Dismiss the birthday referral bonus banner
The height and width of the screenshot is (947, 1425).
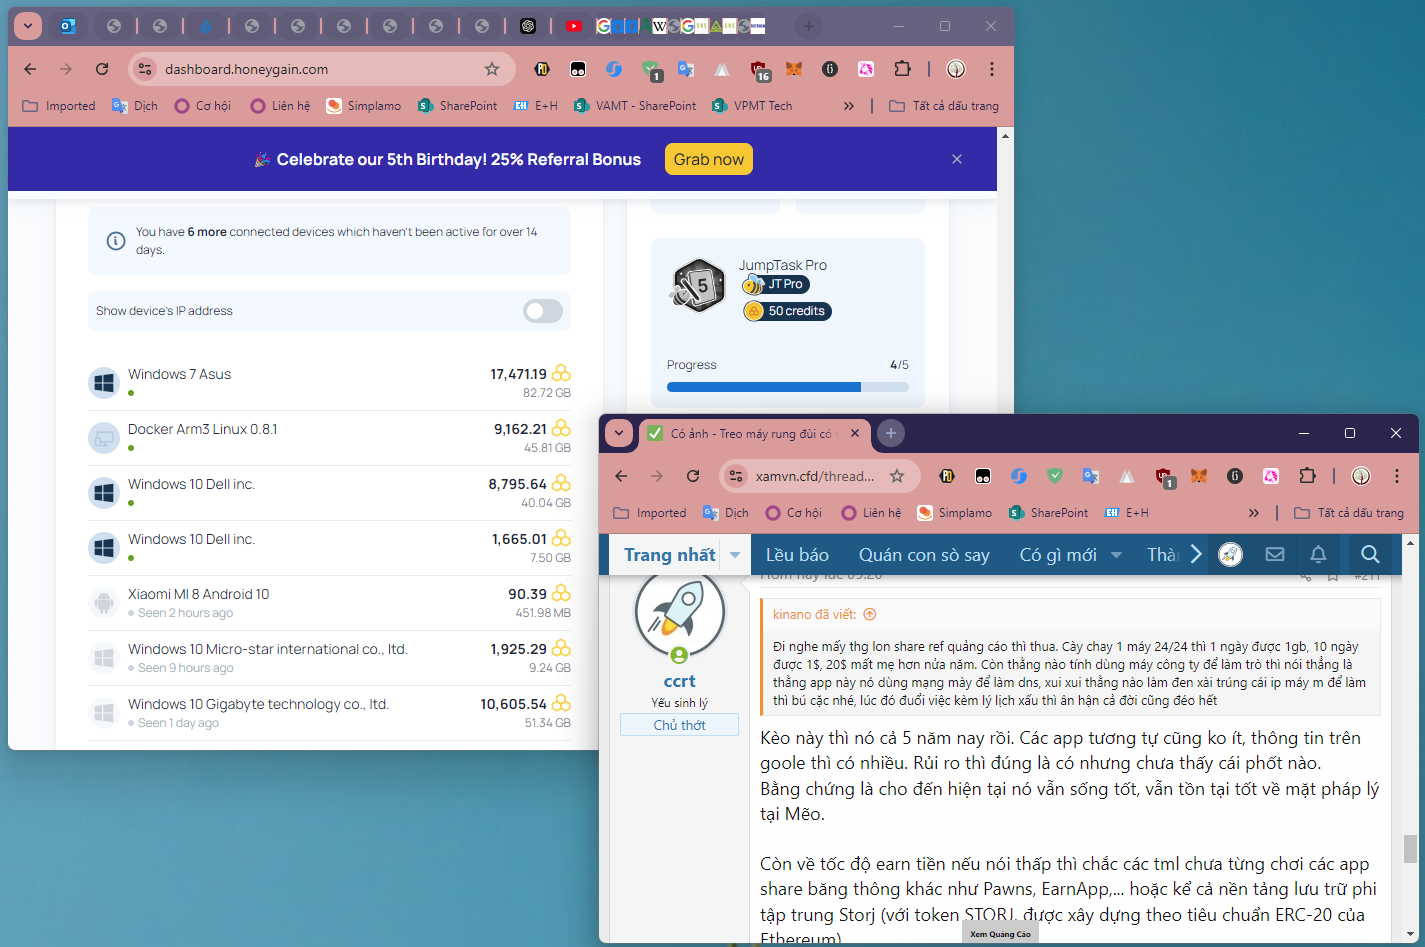(x=957, y=159)
